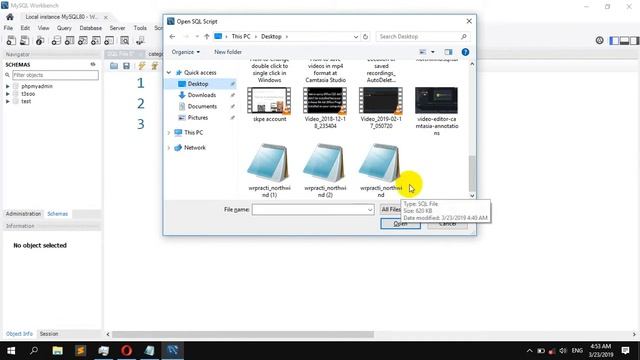Open the view options dropdown arrow
Screen dimensions: 640x360
(x=433, y=52)
